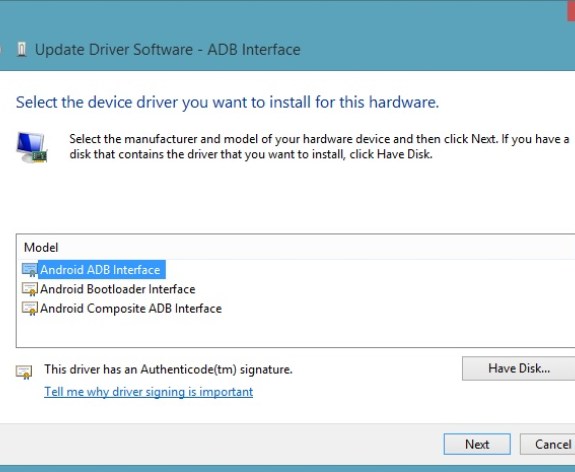Click the instruction text mentioning Have Disk

coord(319,147)
